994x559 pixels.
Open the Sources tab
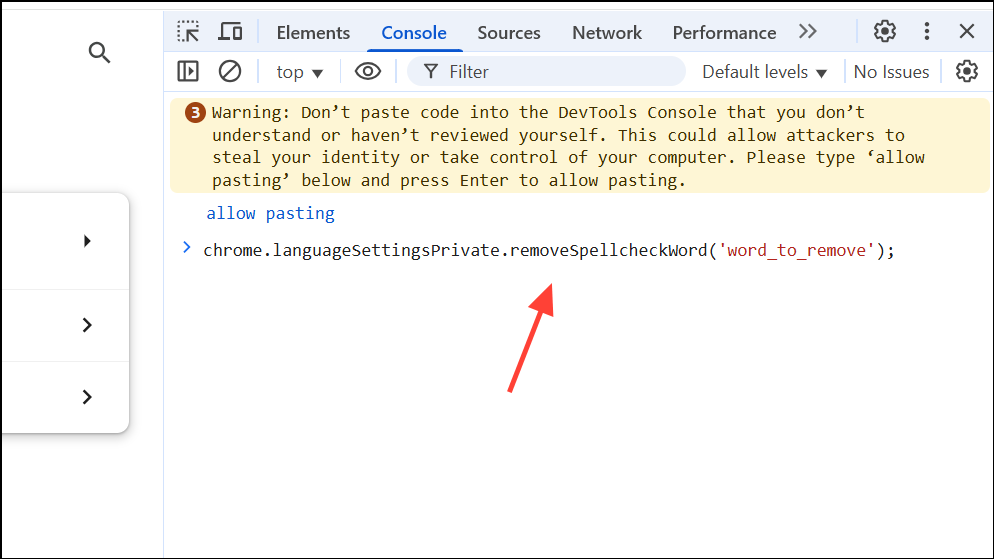click(509, 33)
